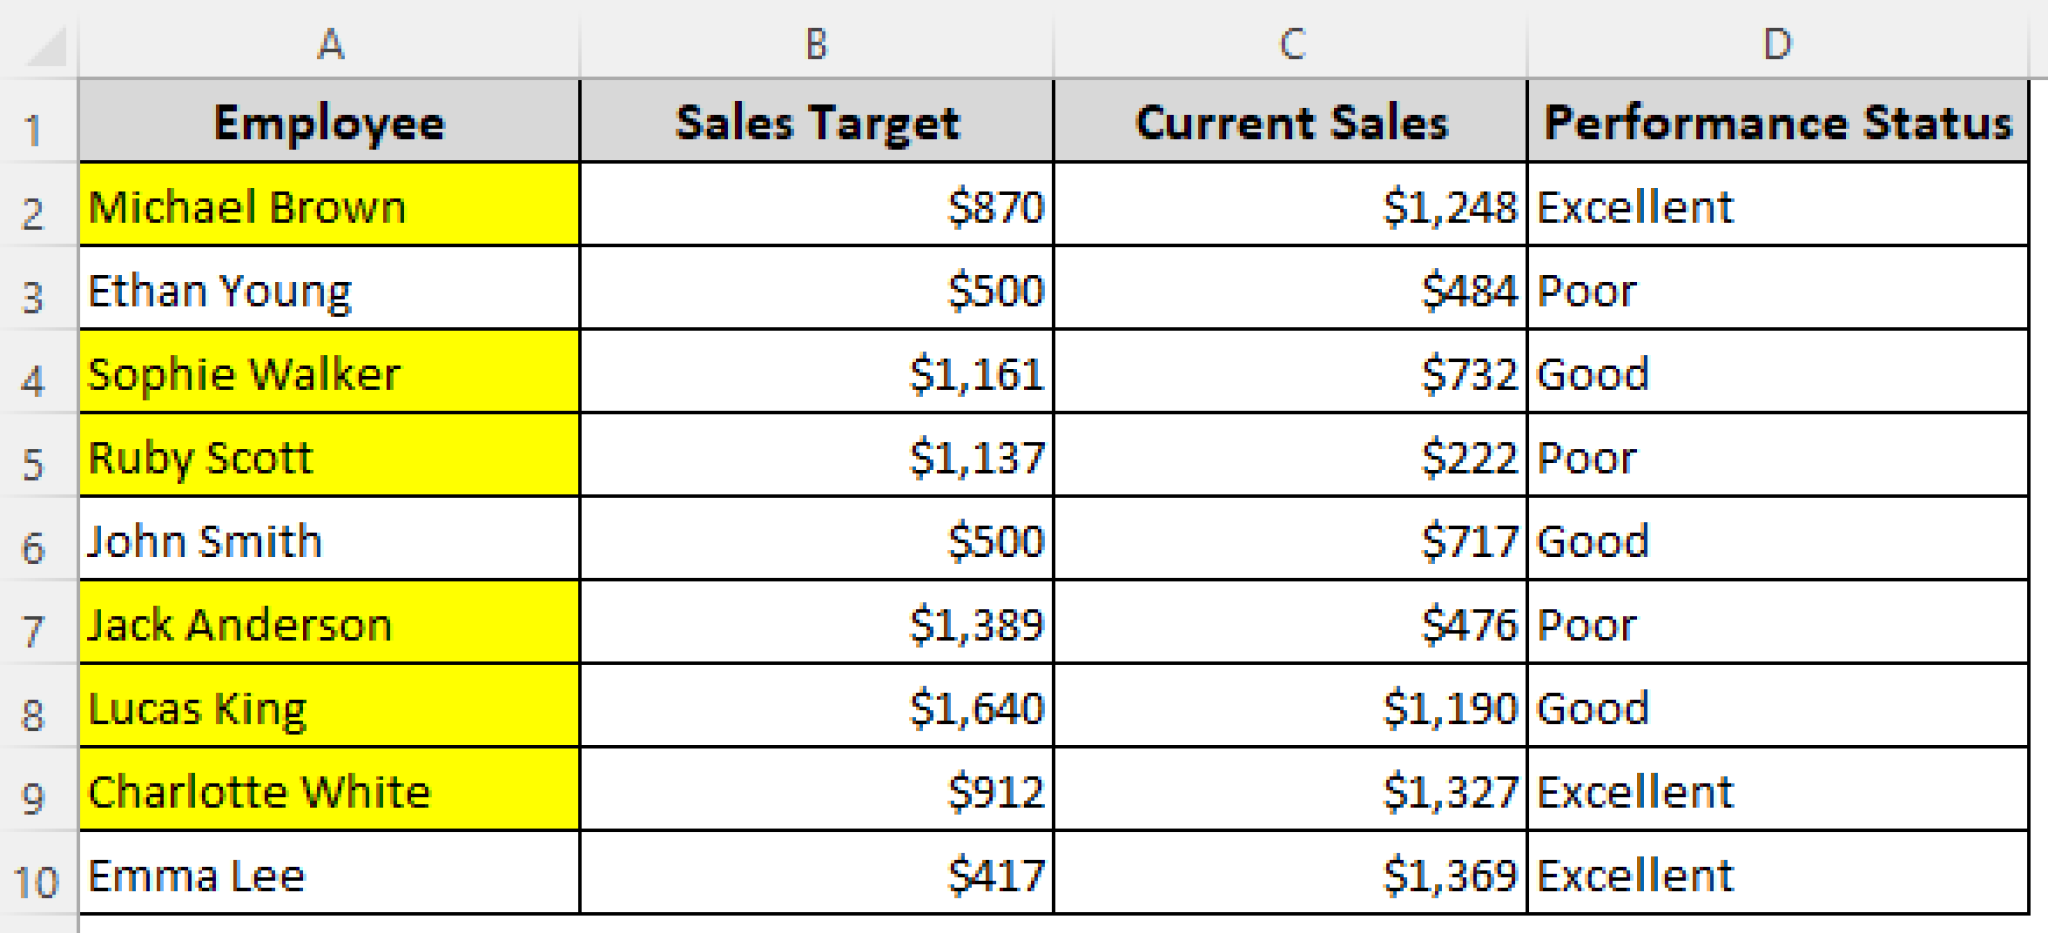
Task: Select column A header
Action: (330, 42)
